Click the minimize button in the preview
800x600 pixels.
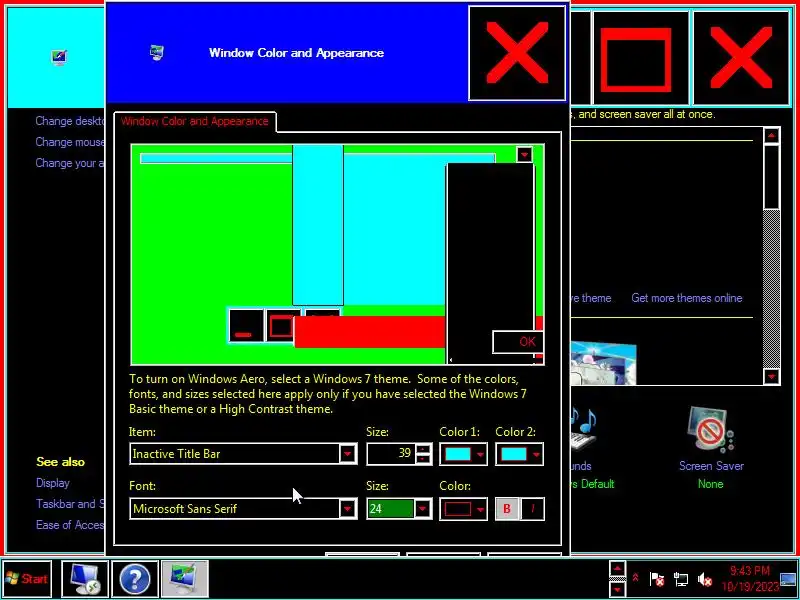tap(245, 326)
